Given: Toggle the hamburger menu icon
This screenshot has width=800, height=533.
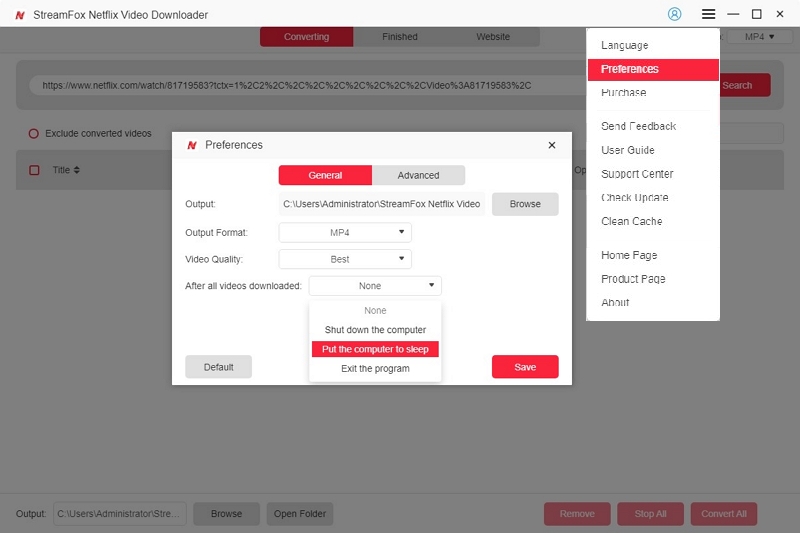Looking at the screenshot, I should (x=708, y=14).
